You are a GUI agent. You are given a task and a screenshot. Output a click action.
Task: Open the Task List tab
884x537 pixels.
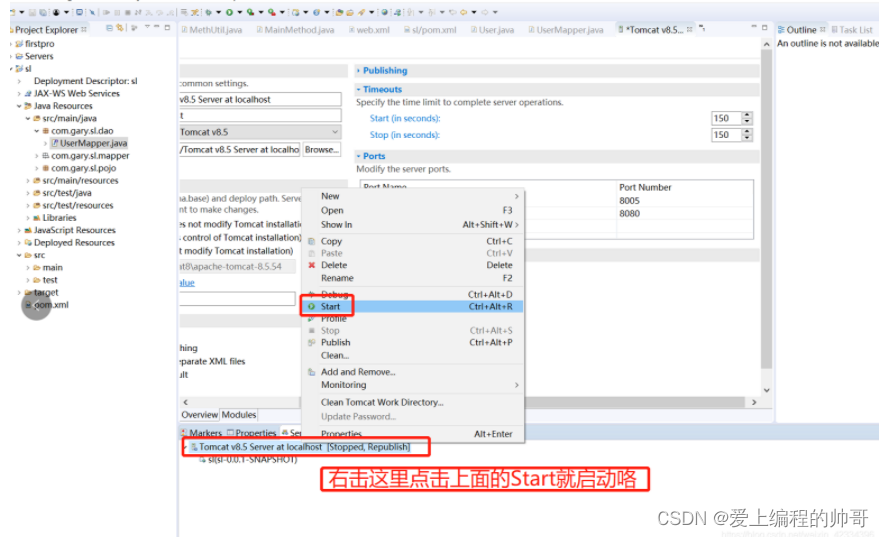pyautogui.click(x=852, y=30)
